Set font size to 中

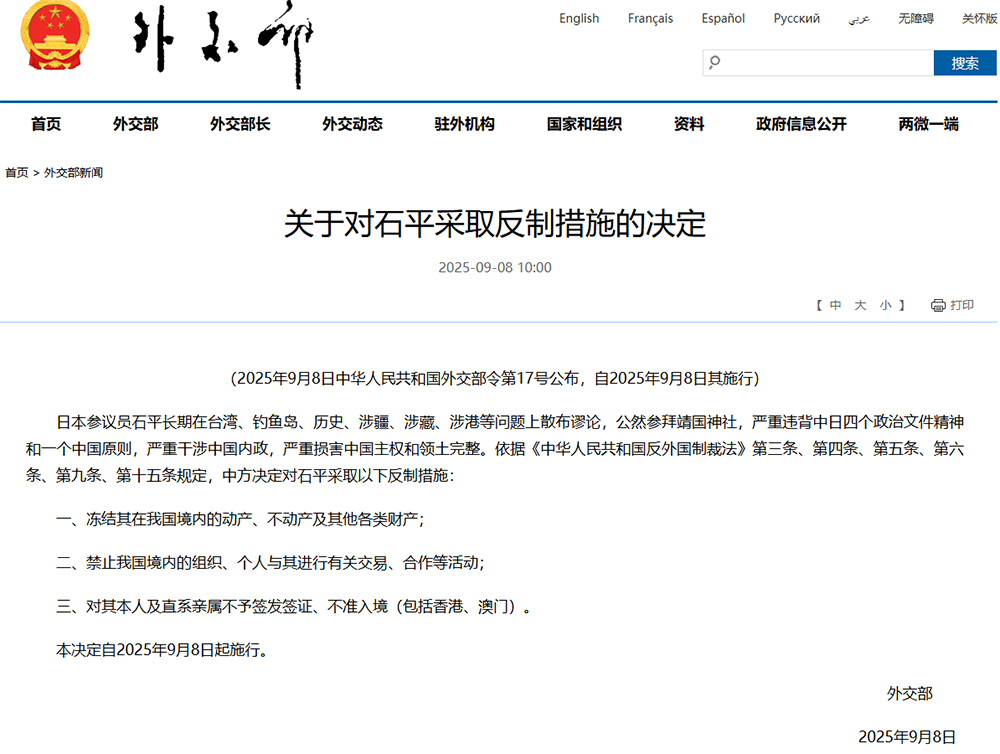pyautogui.click(x=835, y=306)
